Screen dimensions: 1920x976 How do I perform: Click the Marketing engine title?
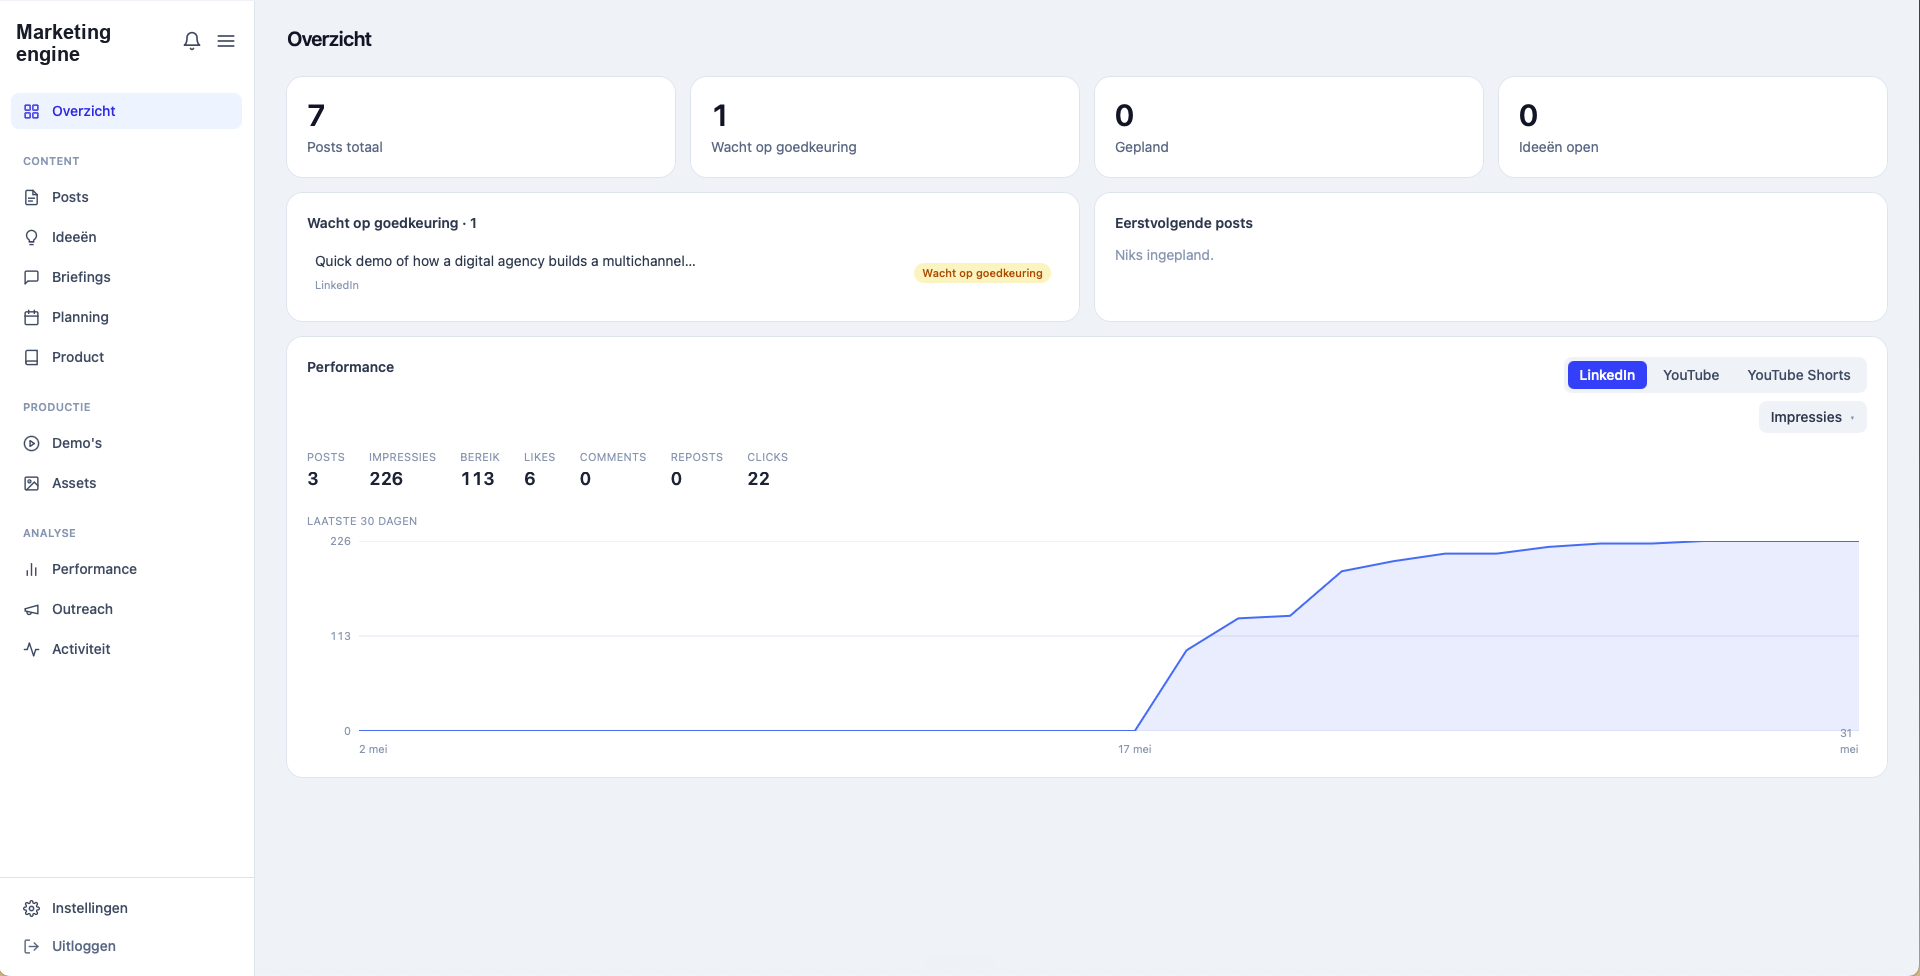tap(64, 43)
